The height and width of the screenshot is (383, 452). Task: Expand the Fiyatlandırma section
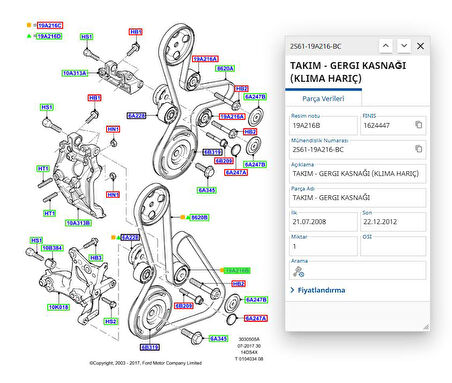click(318, 290)
